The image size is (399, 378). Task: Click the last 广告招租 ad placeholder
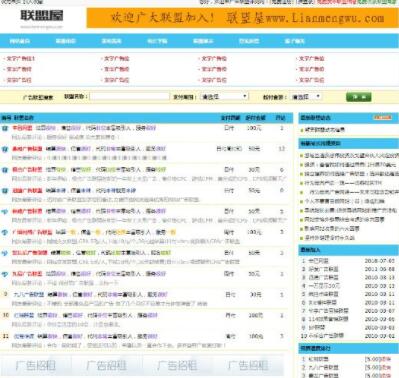248,366
